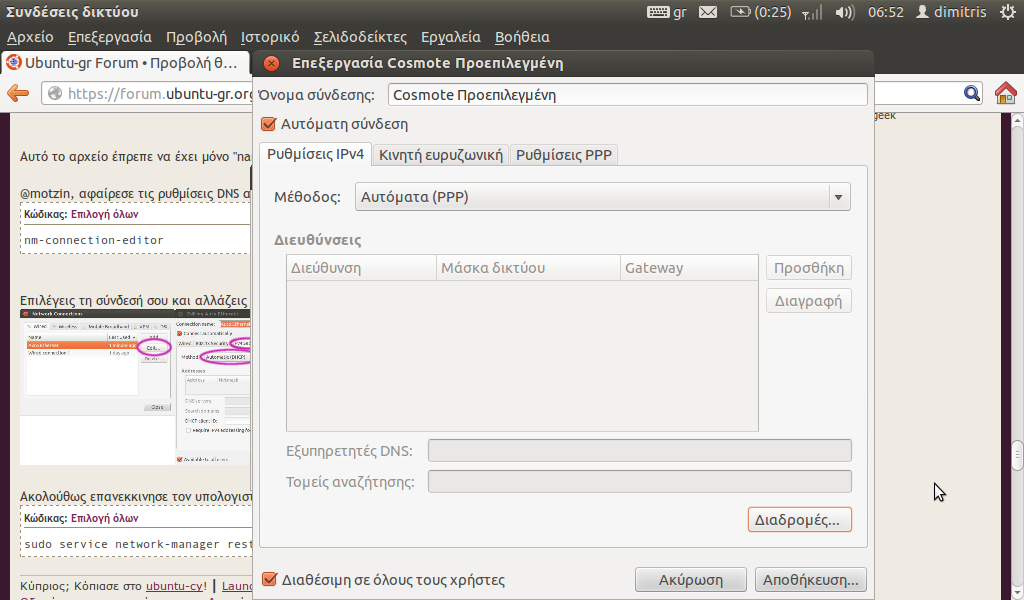Viewport: 1024px width, 600px height.
Task: Toggle the Αυτόματη σύνδεση checkbox
Action: coord(268,125)
